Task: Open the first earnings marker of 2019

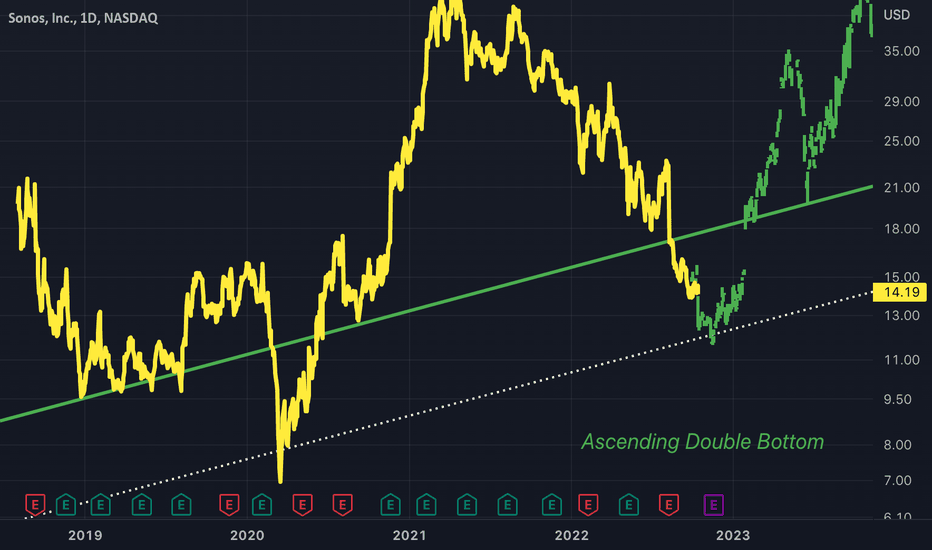Action: coord(100,505)
